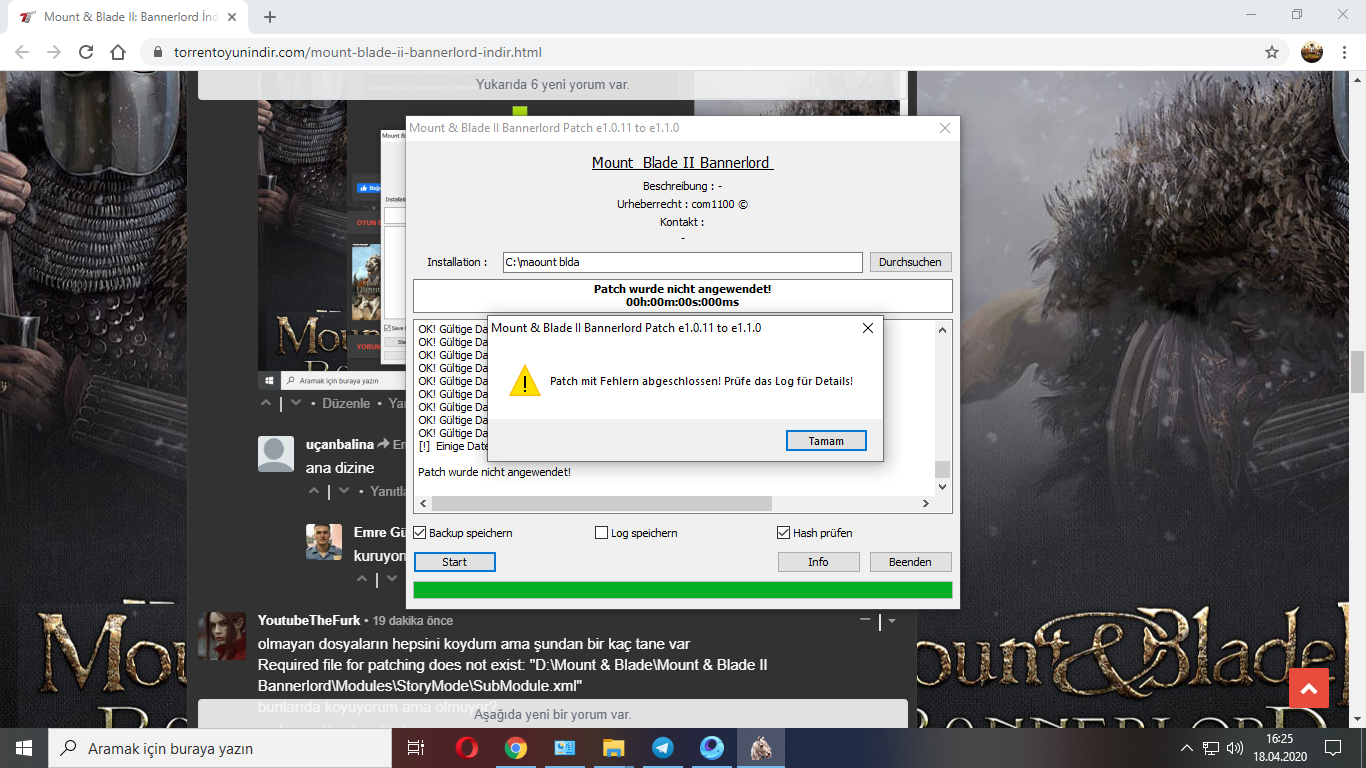Click the red scroll-to-top arrow button
The height and width of the screenshot is (768, 1366).
[x=1309, y=688]
